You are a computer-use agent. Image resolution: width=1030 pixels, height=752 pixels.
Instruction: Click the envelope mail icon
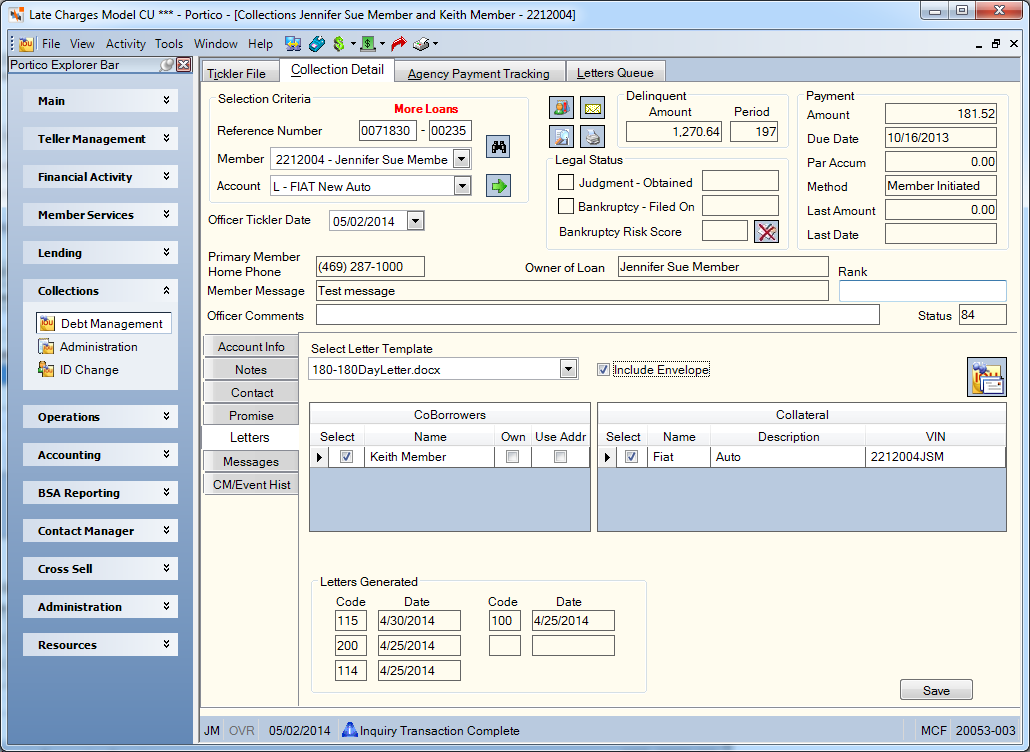click(x=593, y=108)
